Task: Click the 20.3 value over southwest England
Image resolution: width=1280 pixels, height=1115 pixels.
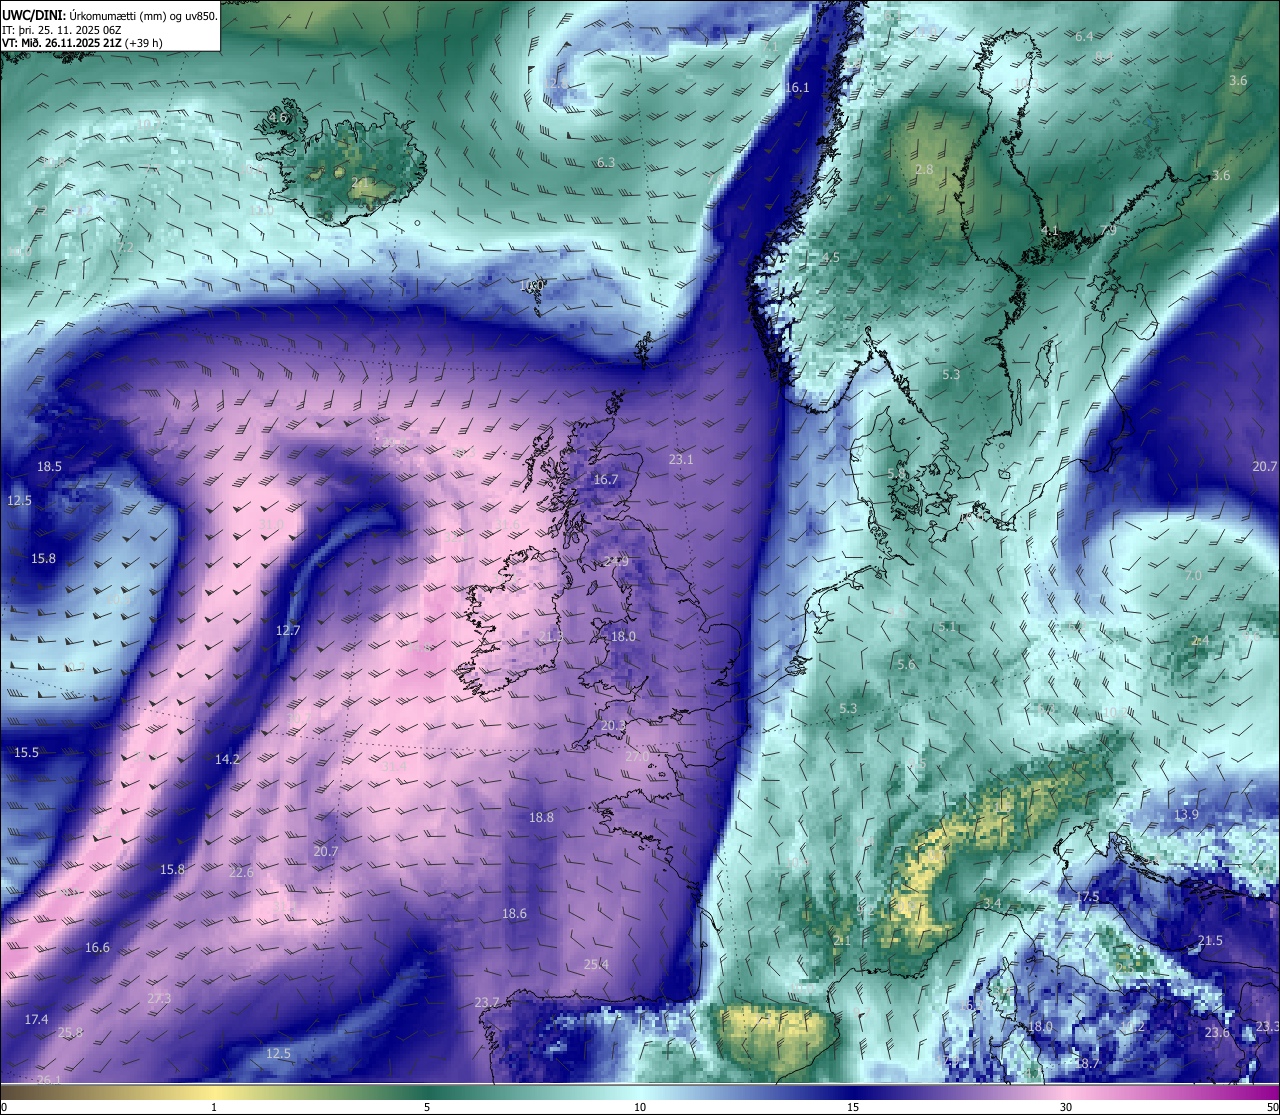Action: point(613,725)
